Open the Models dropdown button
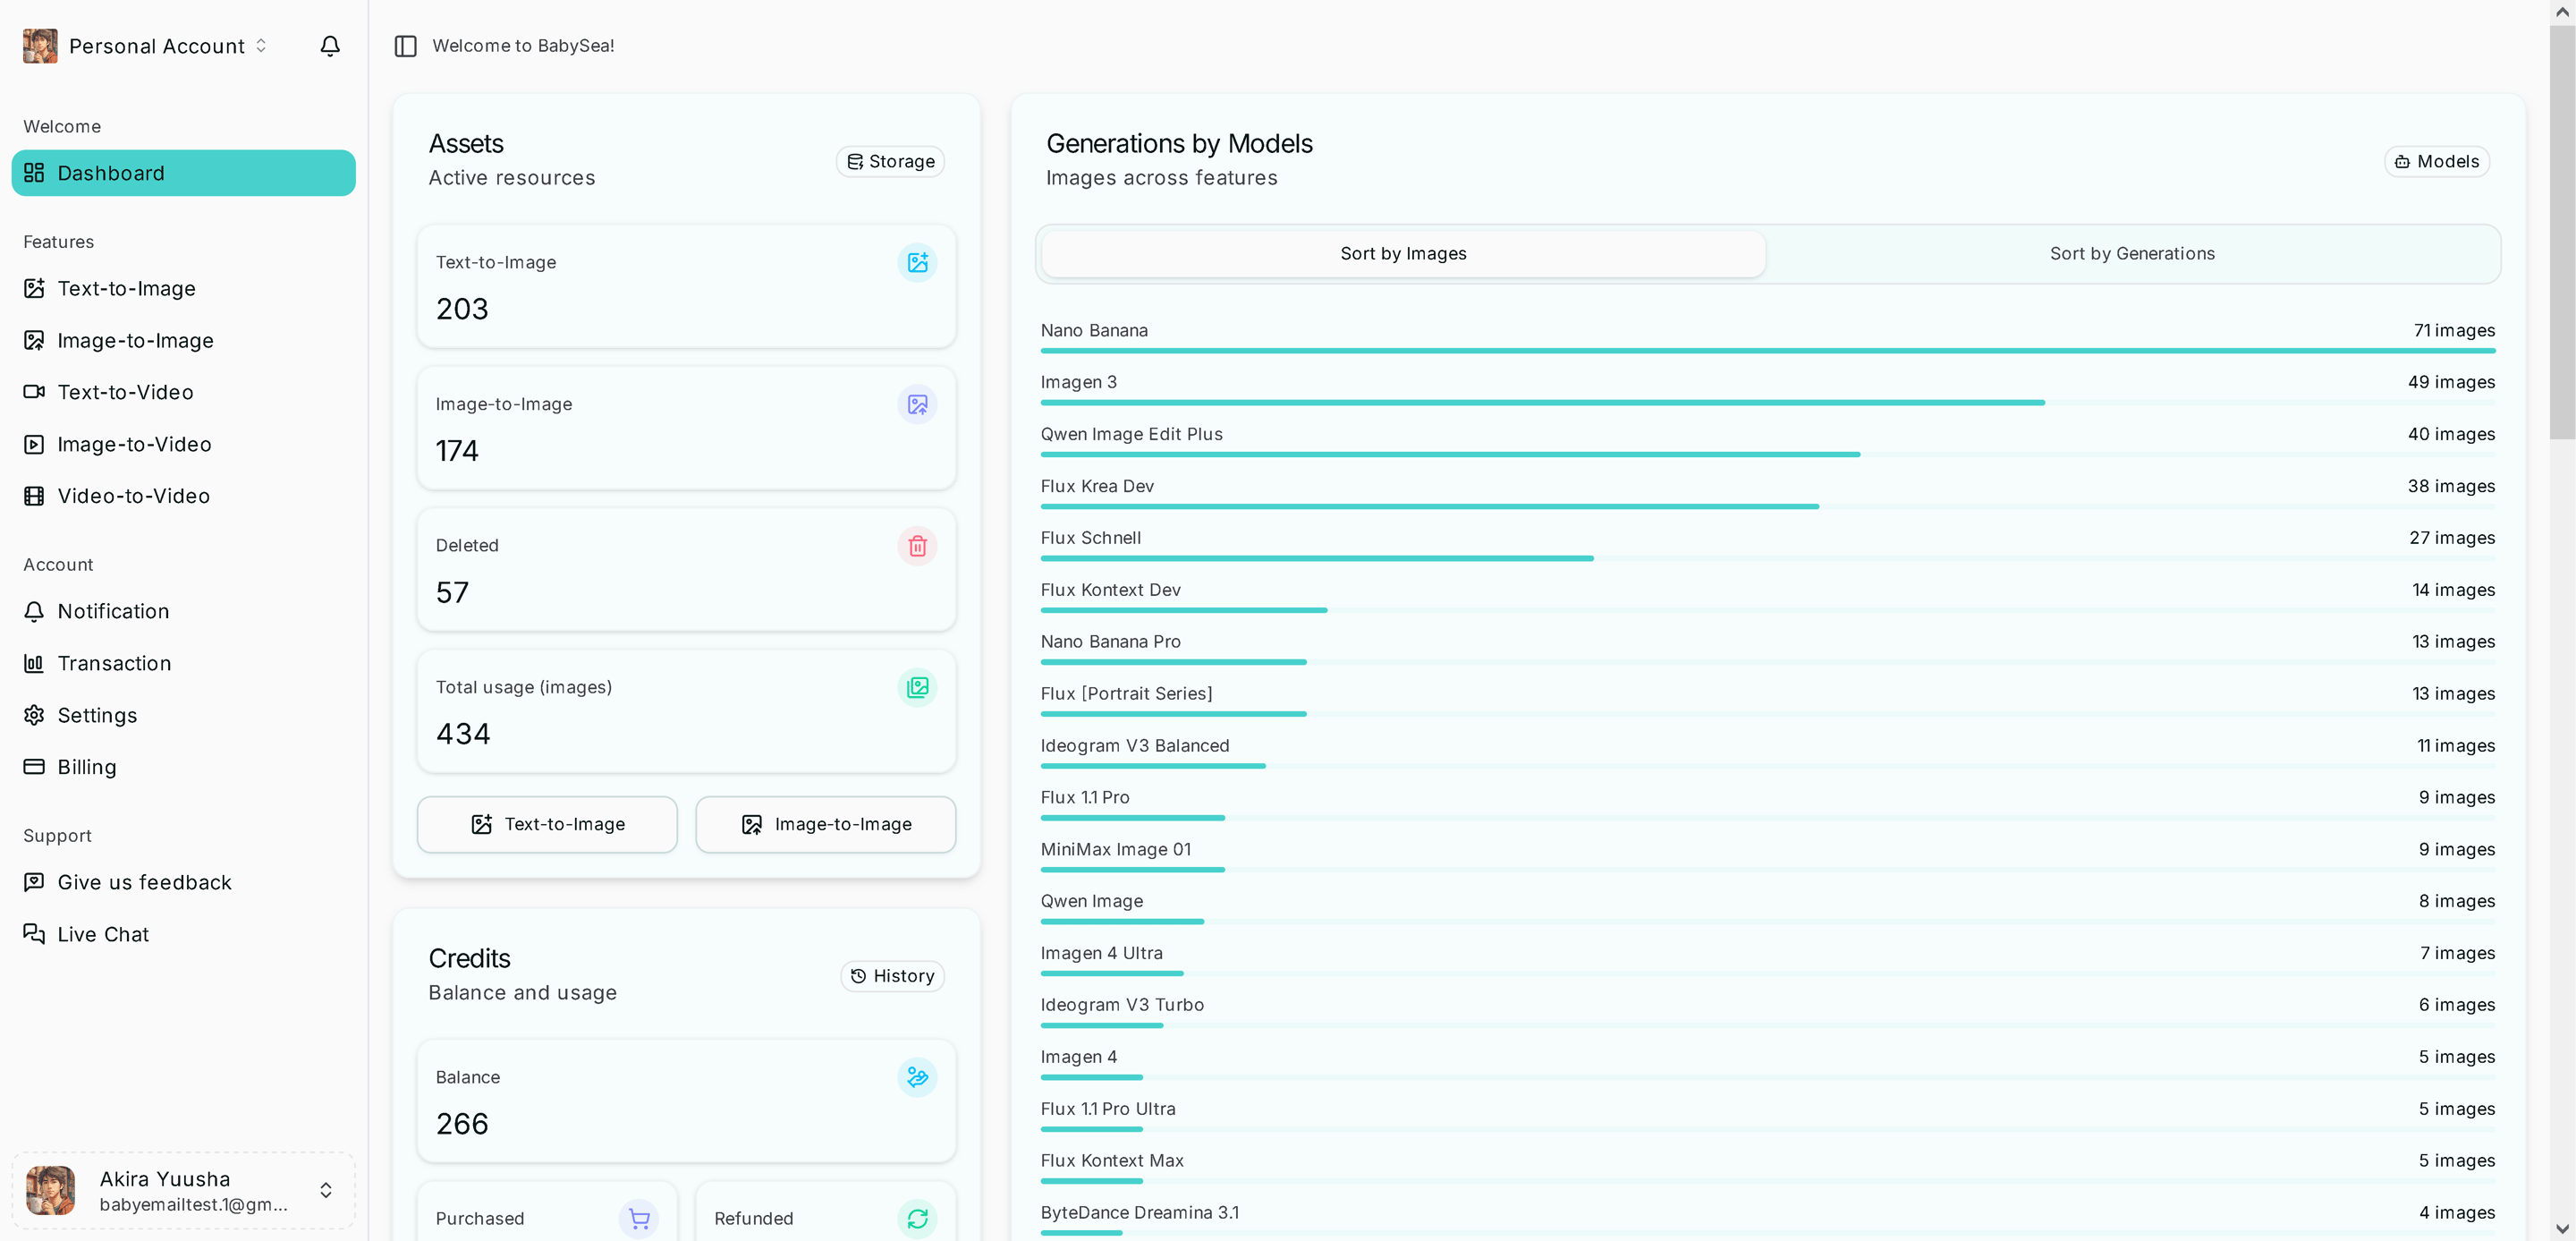Screen dimensions: 2576x1241 click(2437, 161)
